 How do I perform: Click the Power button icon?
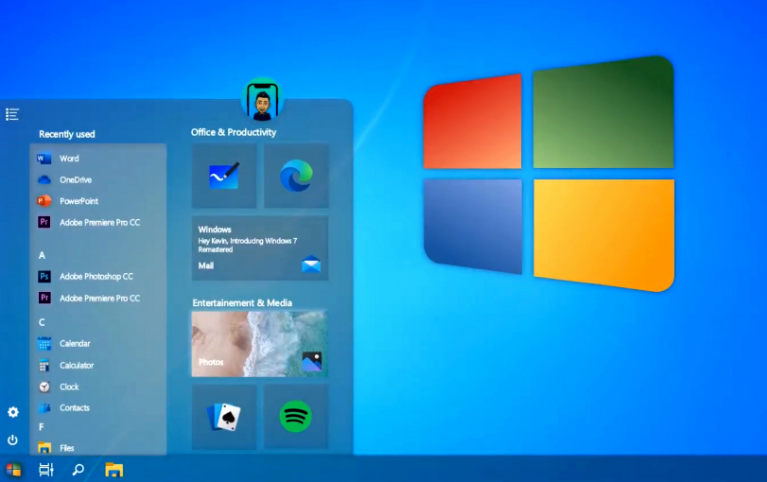[13, 440]
